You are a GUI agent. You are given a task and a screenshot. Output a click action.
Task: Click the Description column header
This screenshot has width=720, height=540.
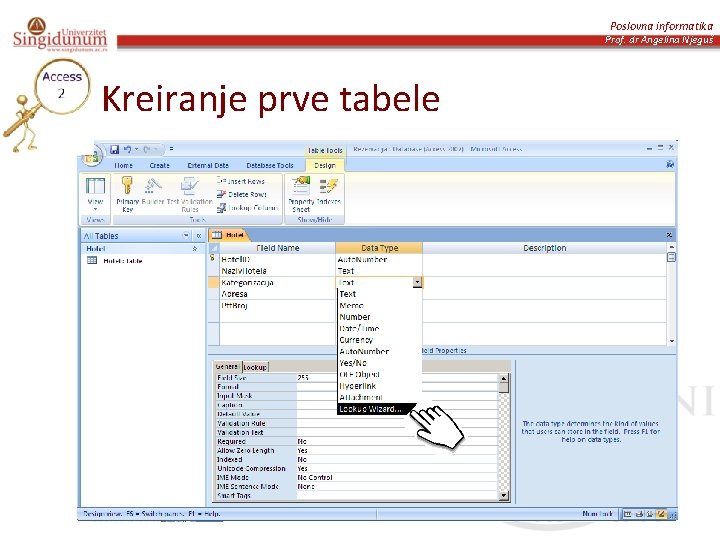[x=545, y=248]
